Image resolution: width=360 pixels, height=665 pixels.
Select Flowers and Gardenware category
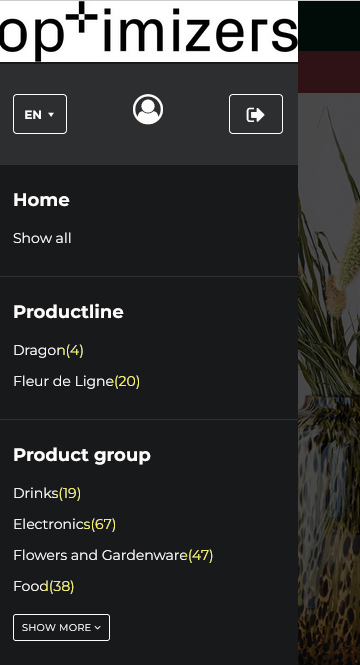[113, 555]
